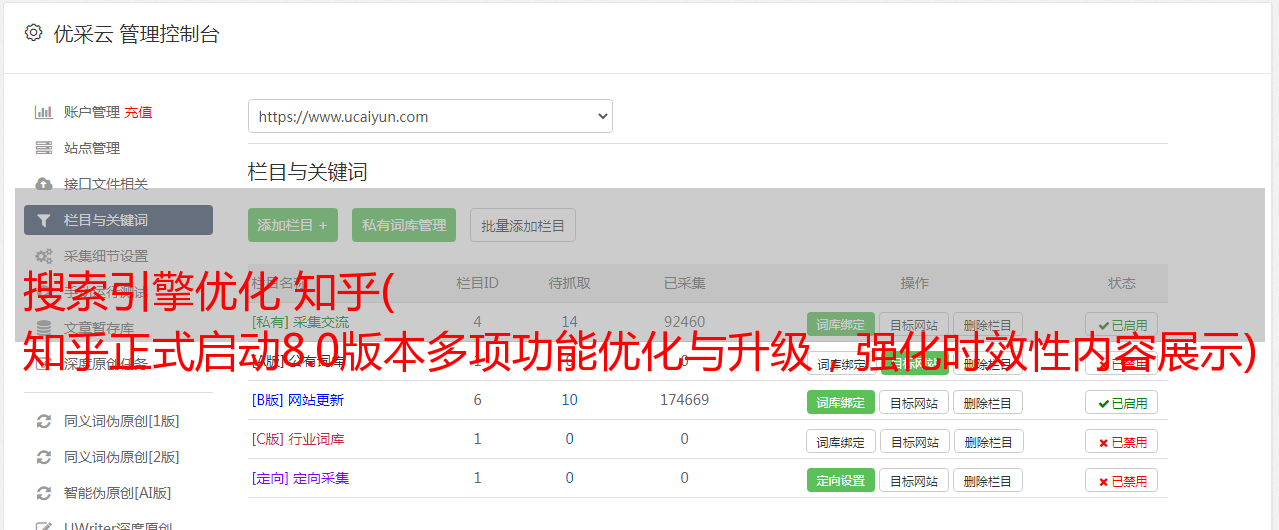The image size is (1279, 530).
Task: Click 目标网站 for 定向采集 row
Action: pyautogui.click(x=914, y=480)
